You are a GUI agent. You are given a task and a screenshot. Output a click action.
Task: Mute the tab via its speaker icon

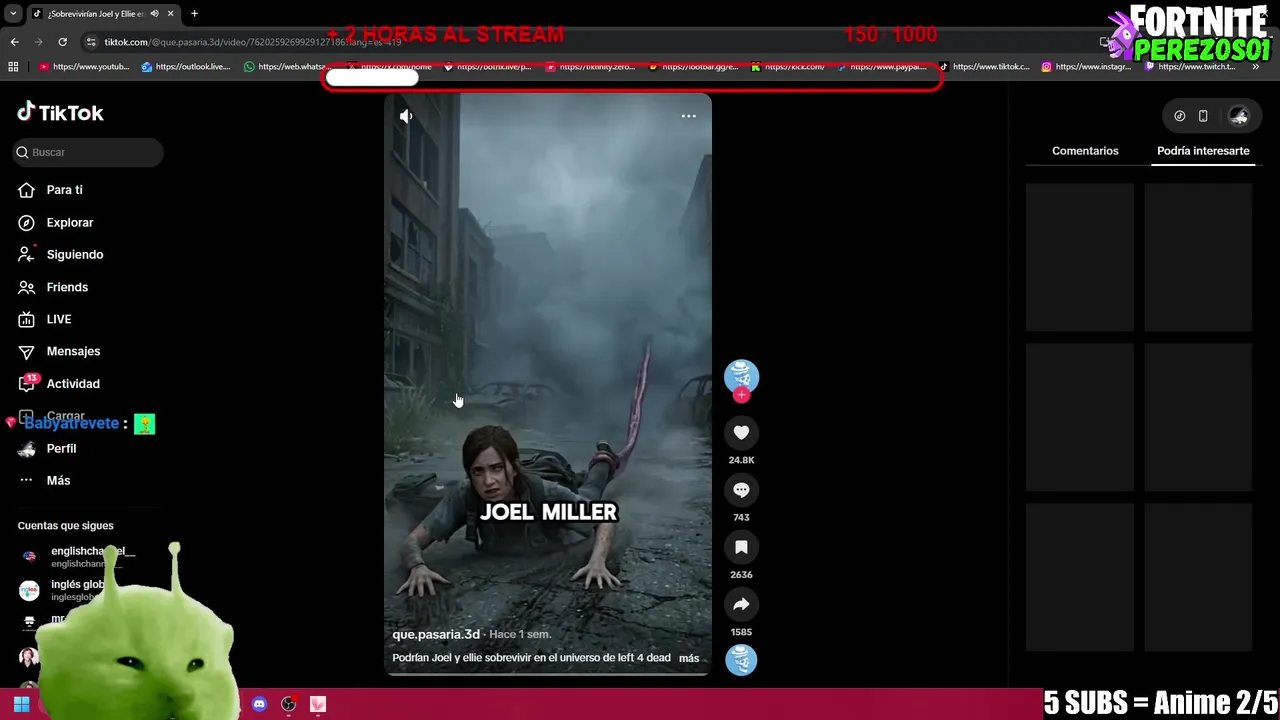154,14
